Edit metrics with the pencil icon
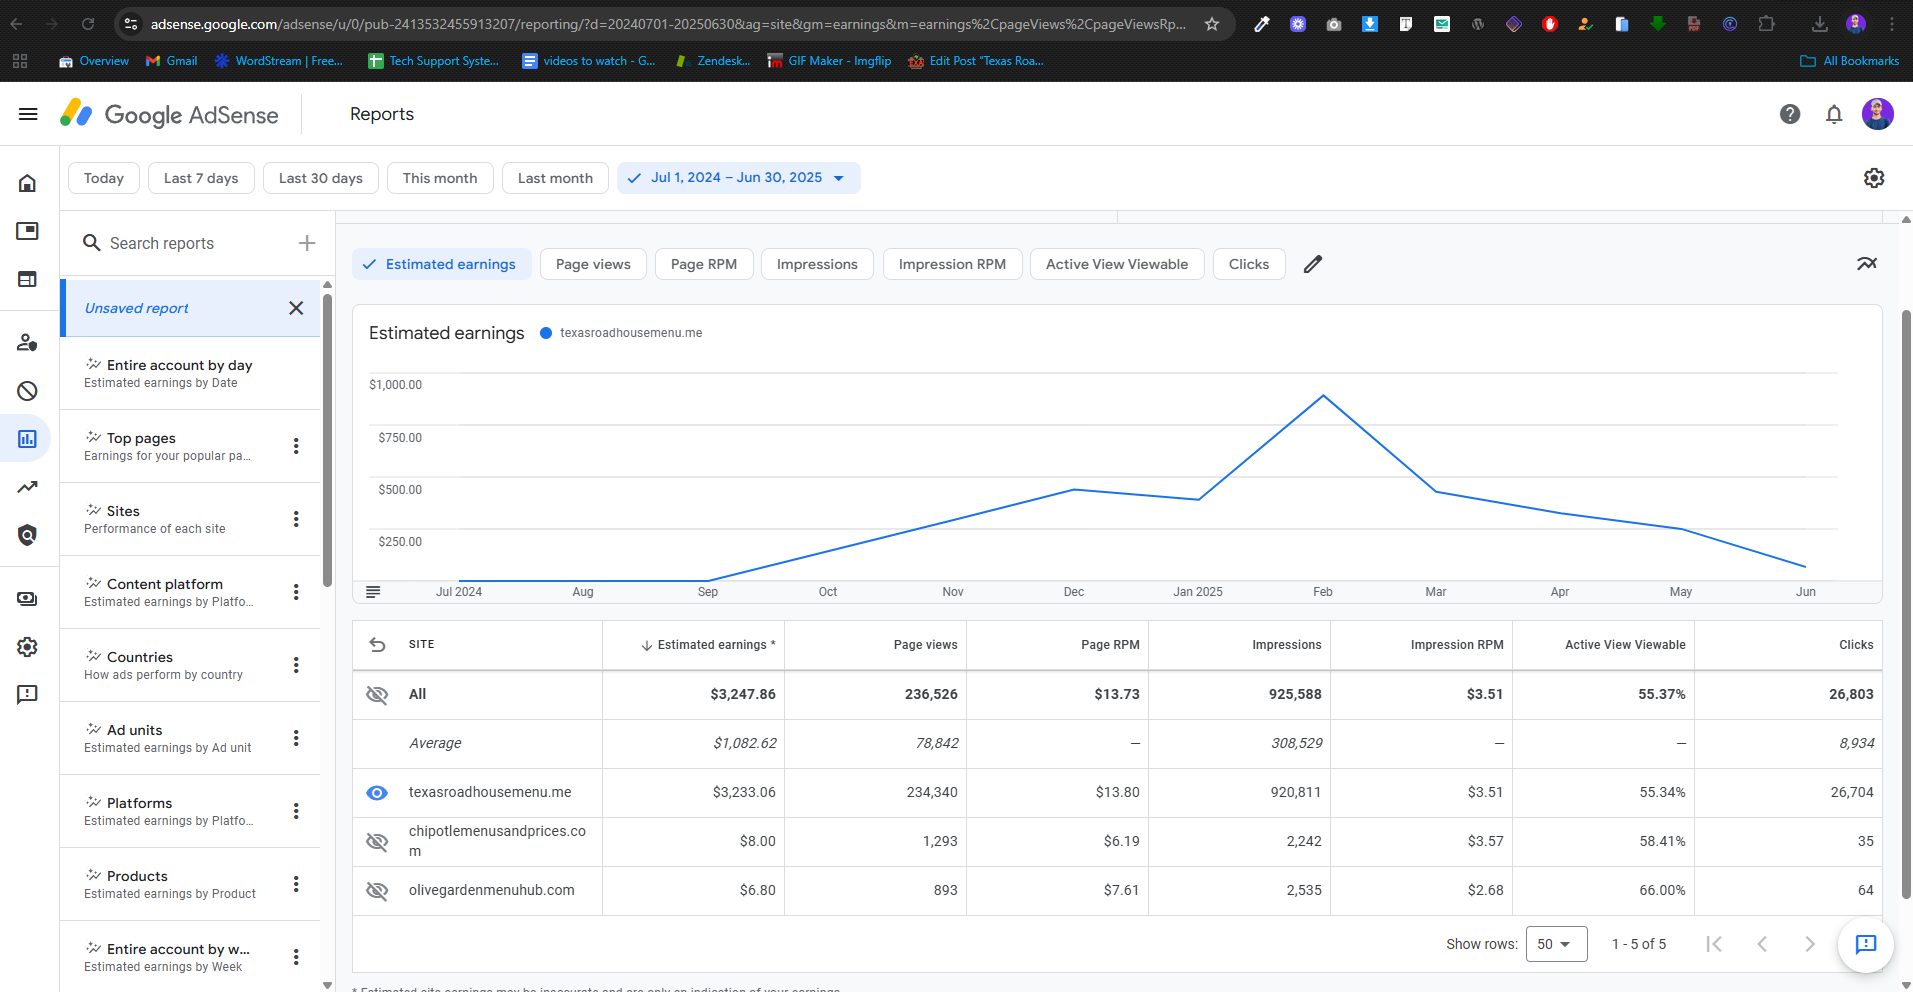 [x=1313, y=264]
